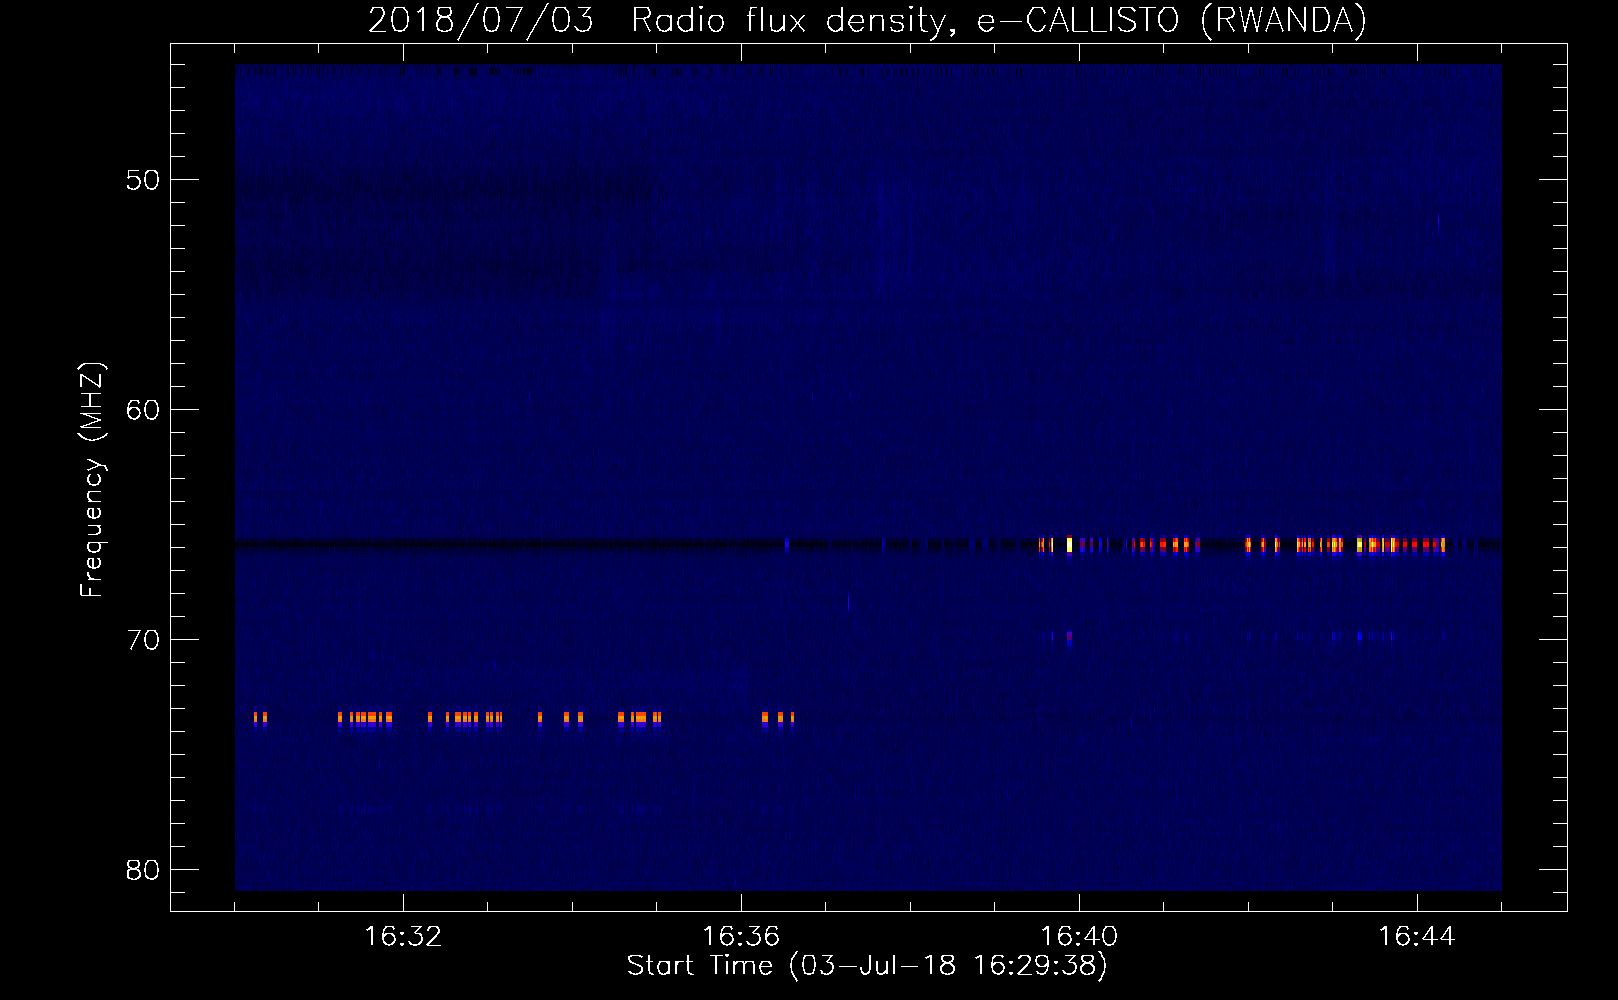Click the left y-axis tick label '70'
Image resolution: width=1618 pixels, height=1000 pixels.
[x=144, y=640]
